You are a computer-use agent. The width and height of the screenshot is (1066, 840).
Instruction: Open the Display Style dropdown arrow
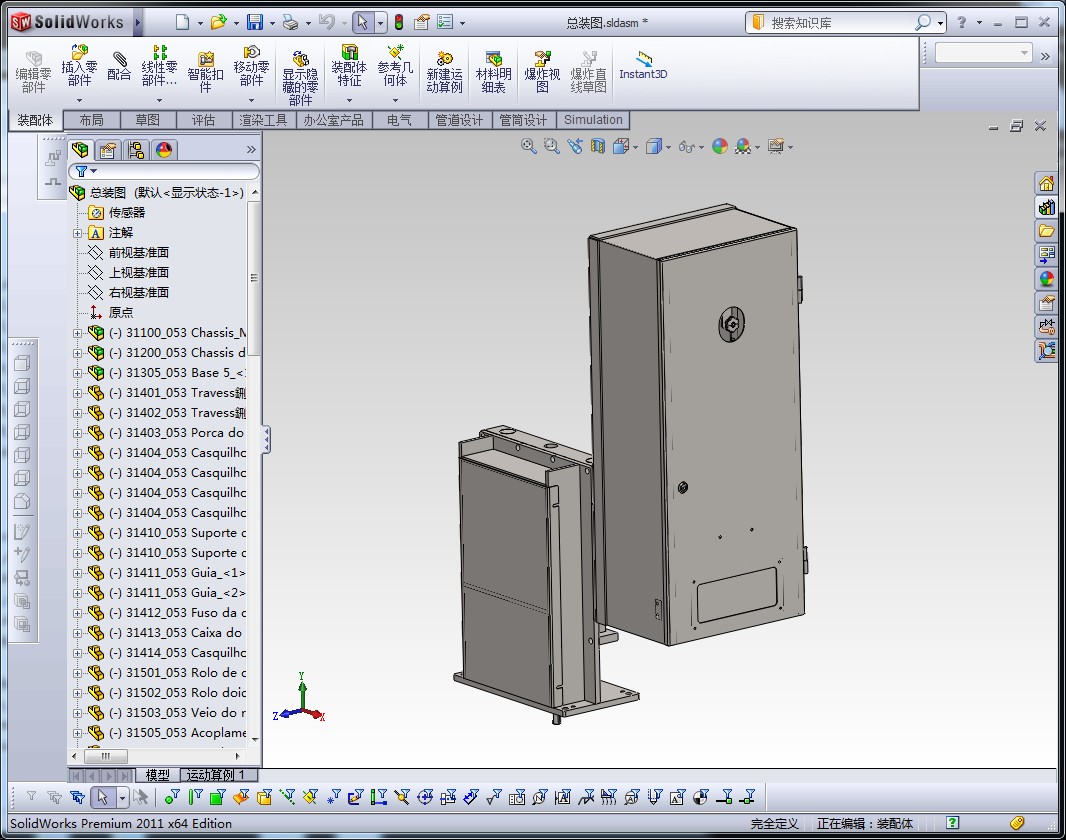(668, 147)
